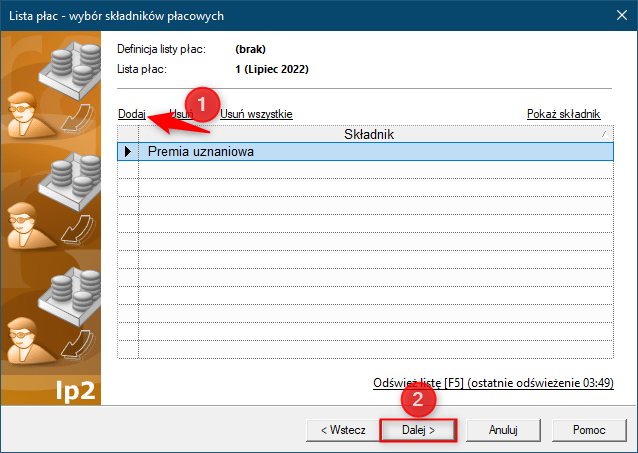Image resolution: width=638 pixels, height=453 pixels.
Task: Click the (brak) payroll definition value
Action: pos(250,49)
